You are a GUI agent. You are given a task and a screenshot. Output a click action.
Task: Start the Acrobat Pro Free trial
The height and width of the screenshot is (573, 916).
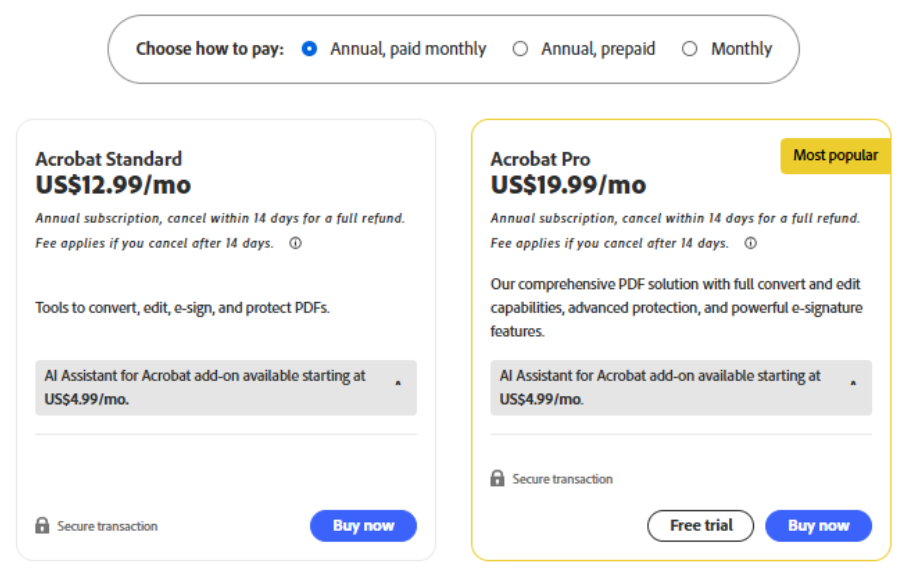pyautogui.click(x=700, y=526)
